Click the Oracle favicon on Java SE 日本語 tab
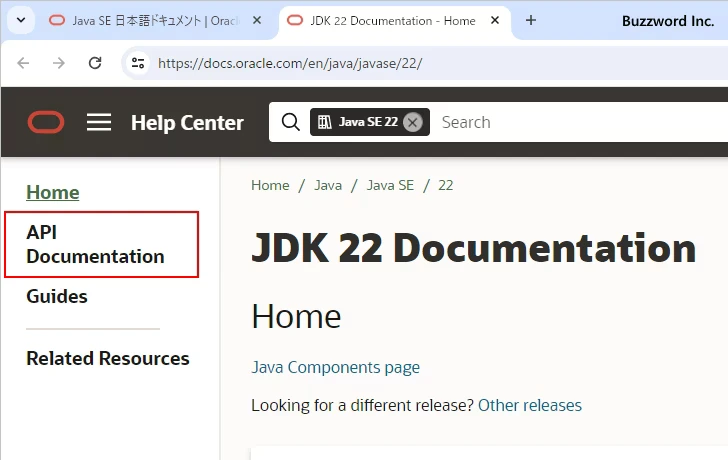728x460 pixels. coord(57,20)
